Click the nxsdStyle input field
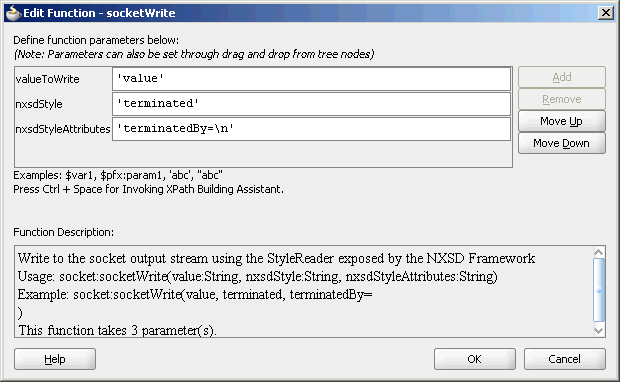620x382 pixels. 312,104
